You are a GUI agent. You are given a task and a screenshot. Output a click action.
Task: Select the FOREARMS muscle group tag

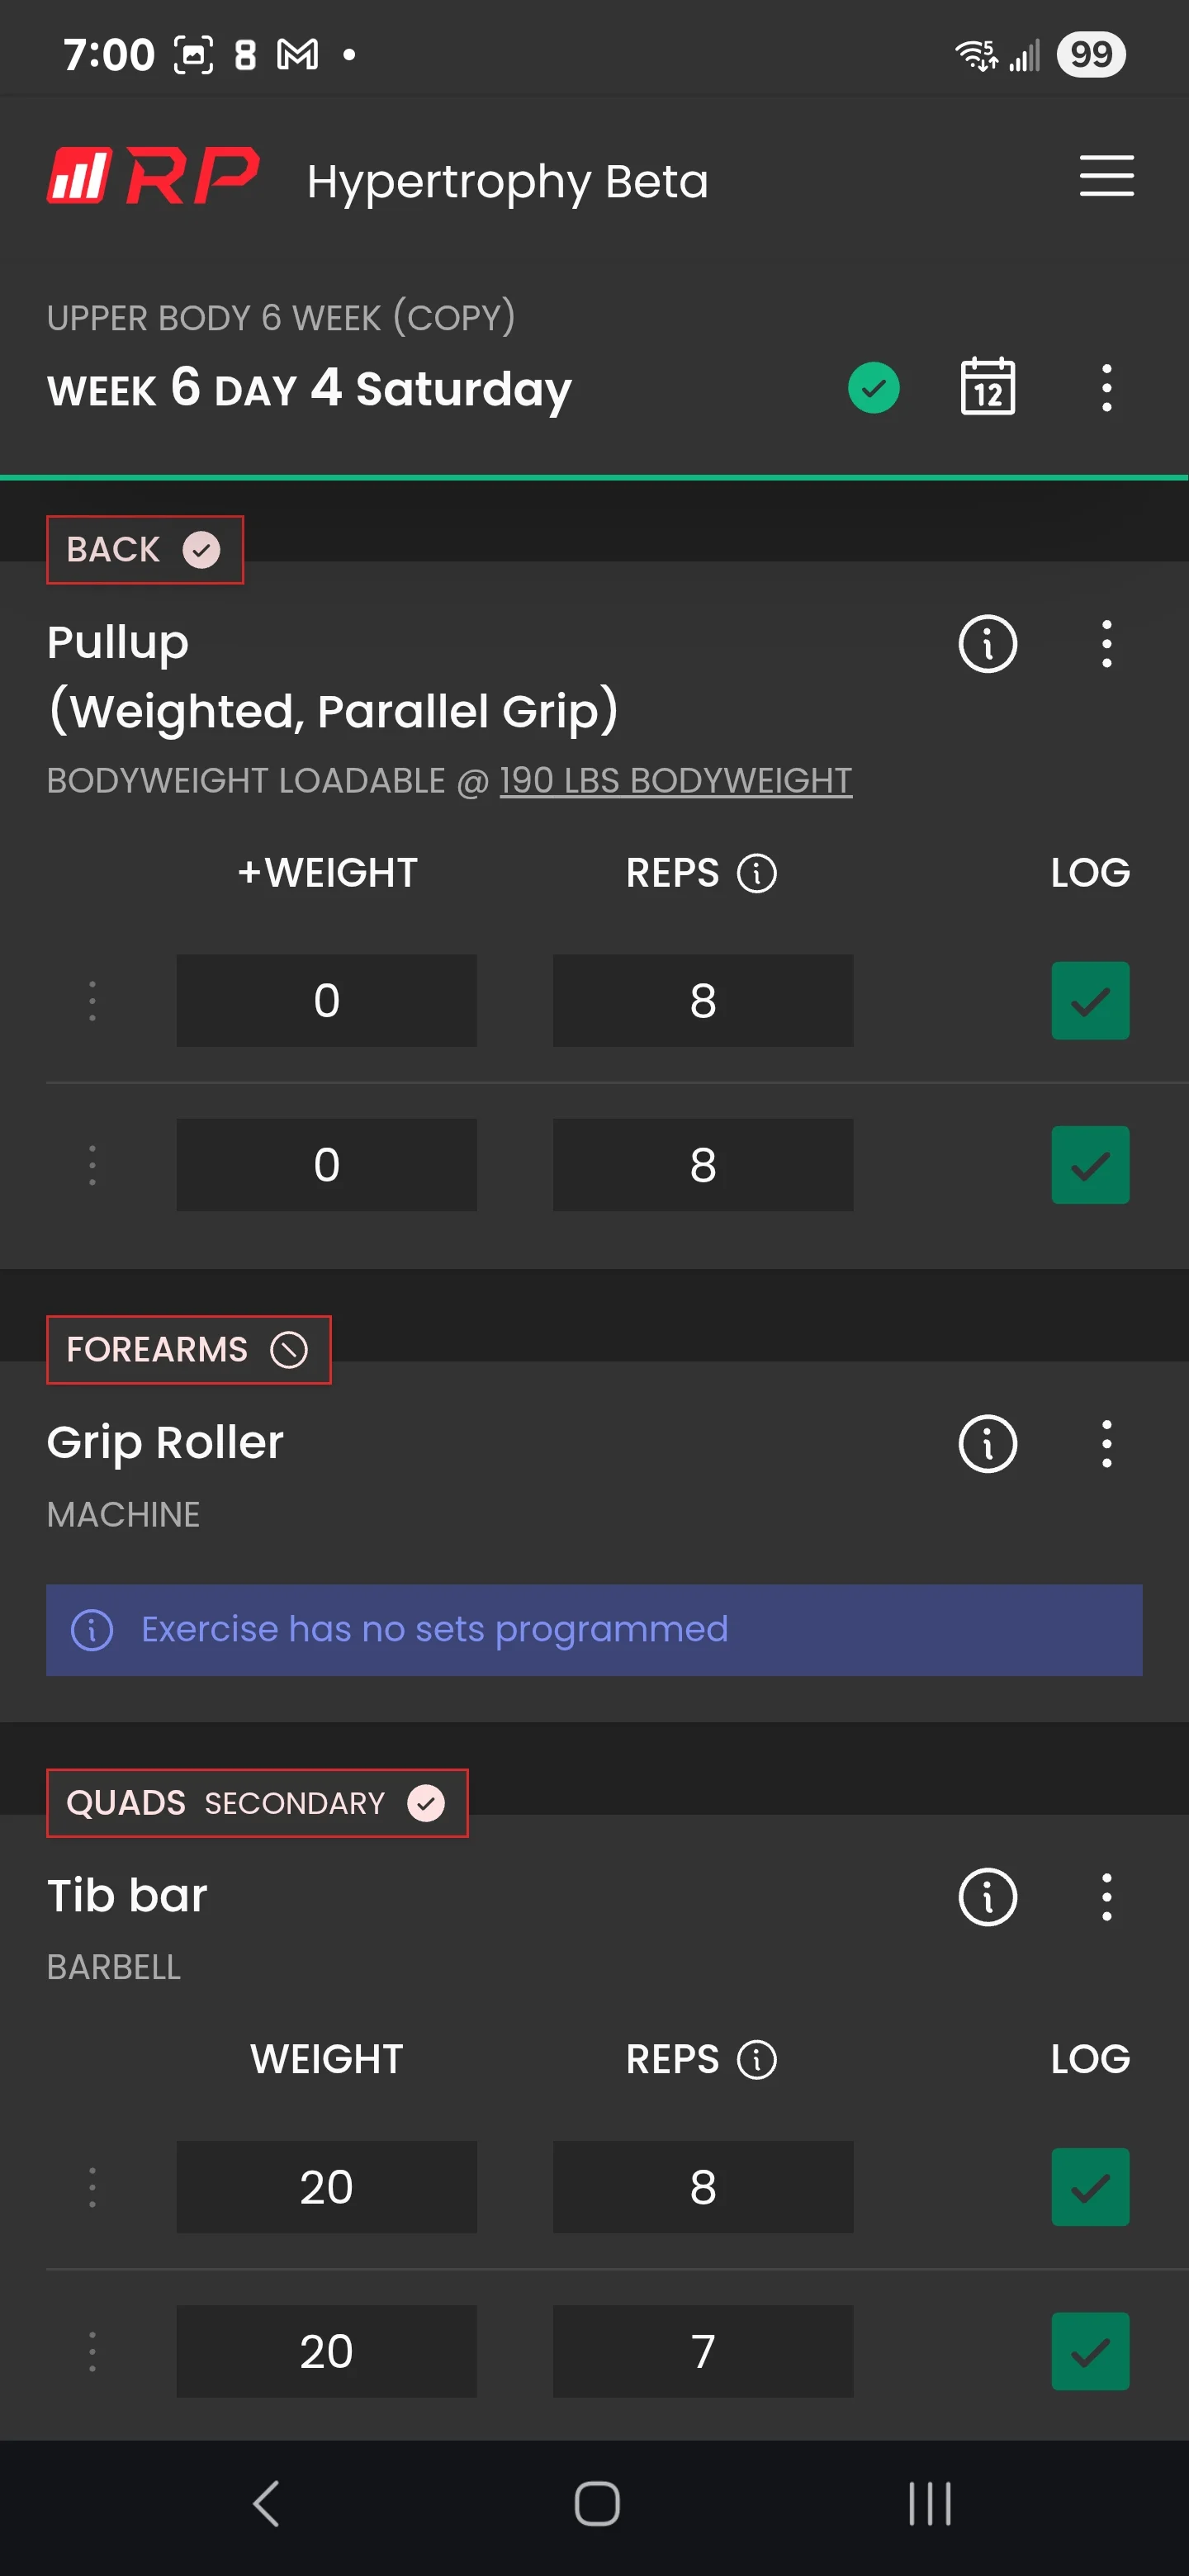coord(189,1349)
